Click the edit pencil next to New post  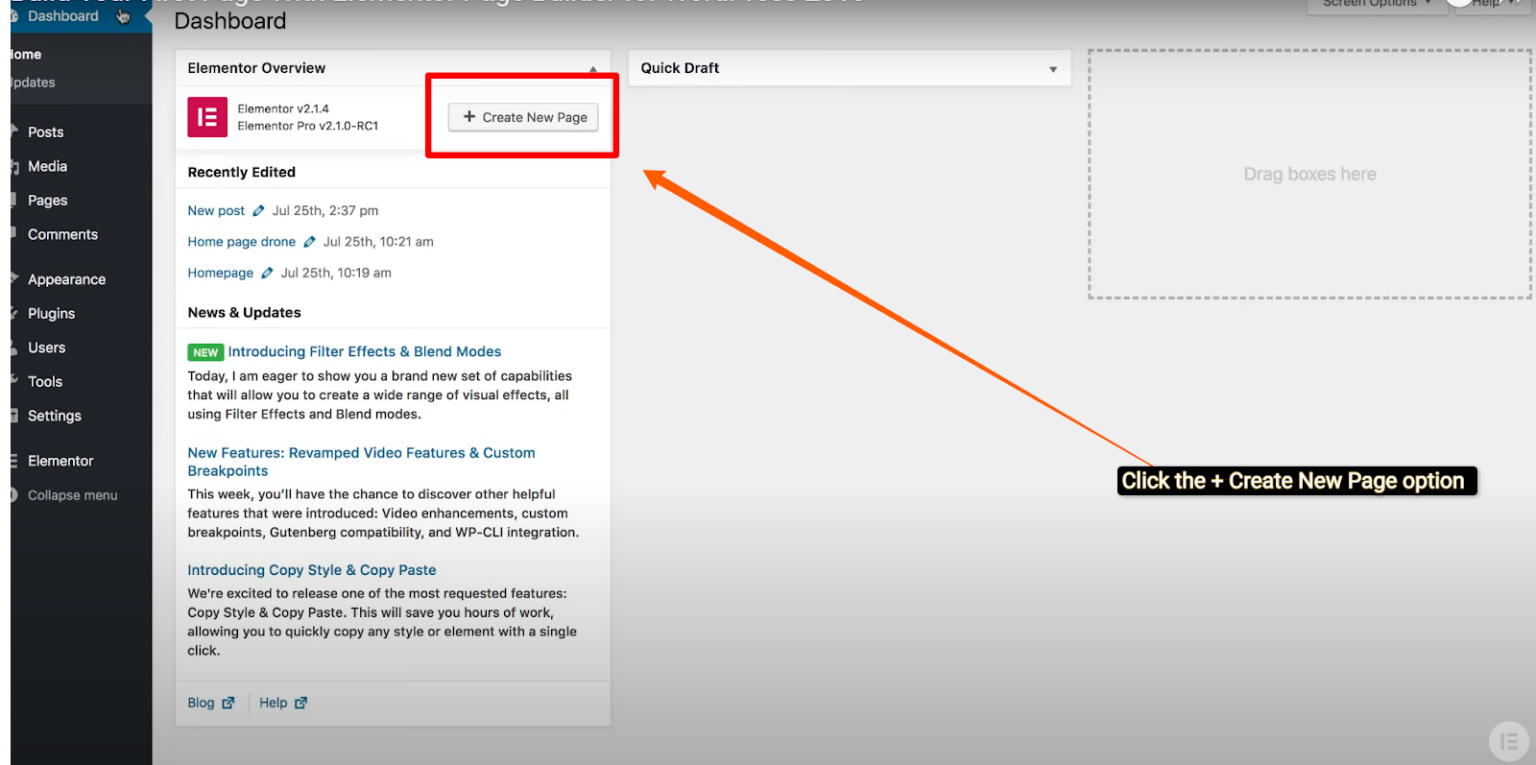point(259,210)
